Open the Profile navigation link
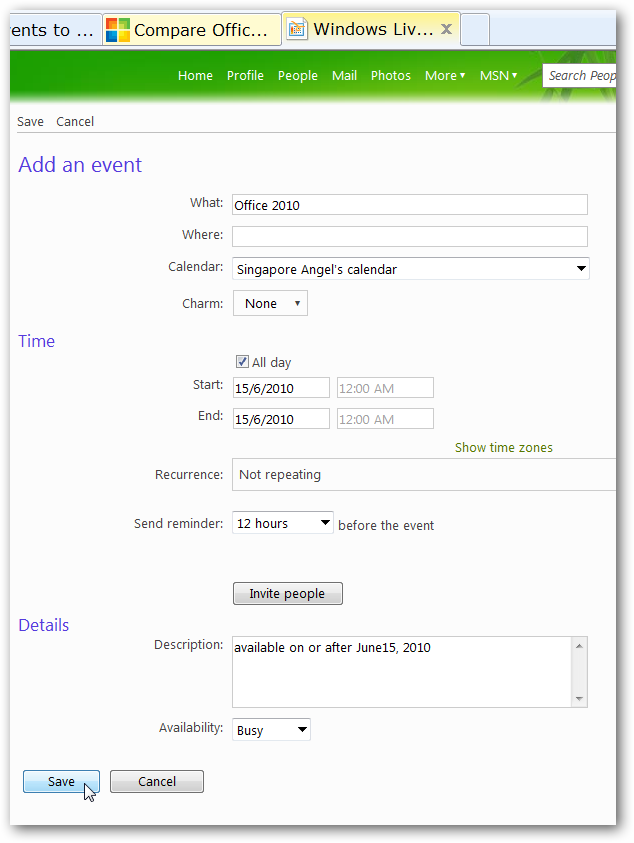This screenshot has height=843, width=634. (x=245, y=76)
